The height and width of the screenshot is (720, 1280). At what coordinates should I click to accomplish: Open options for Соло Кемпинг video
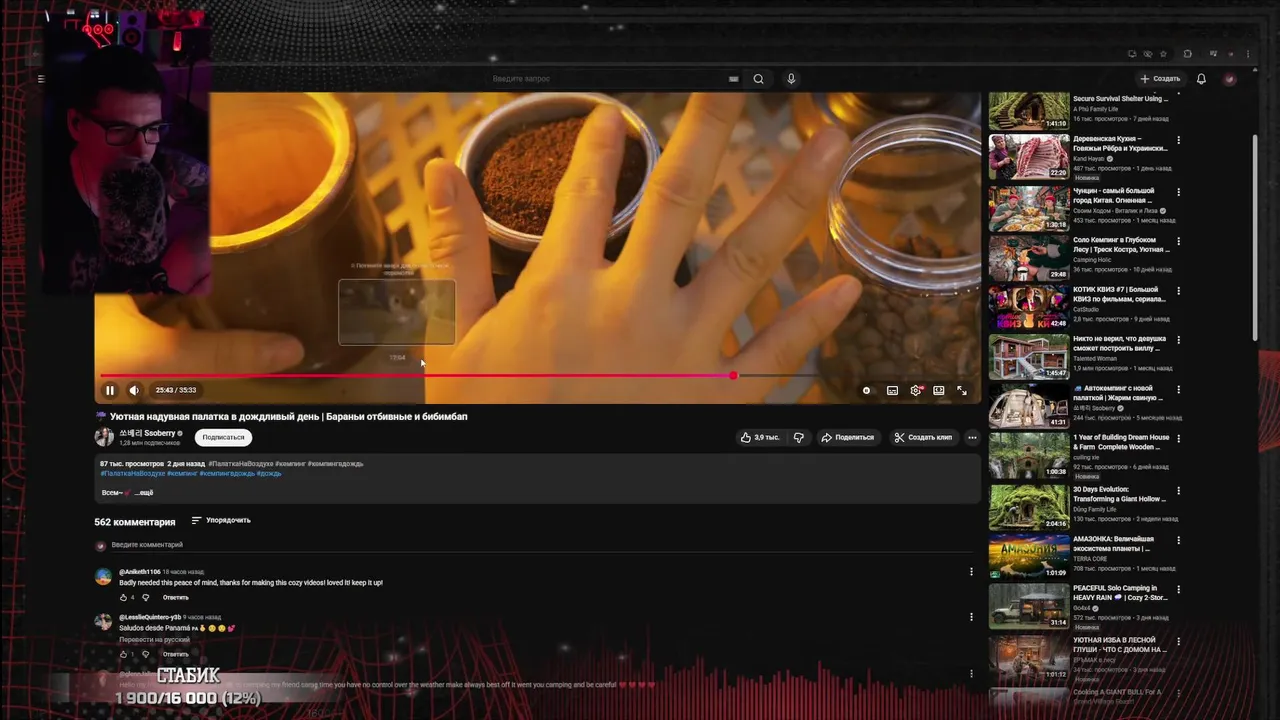pos(1178,241)
